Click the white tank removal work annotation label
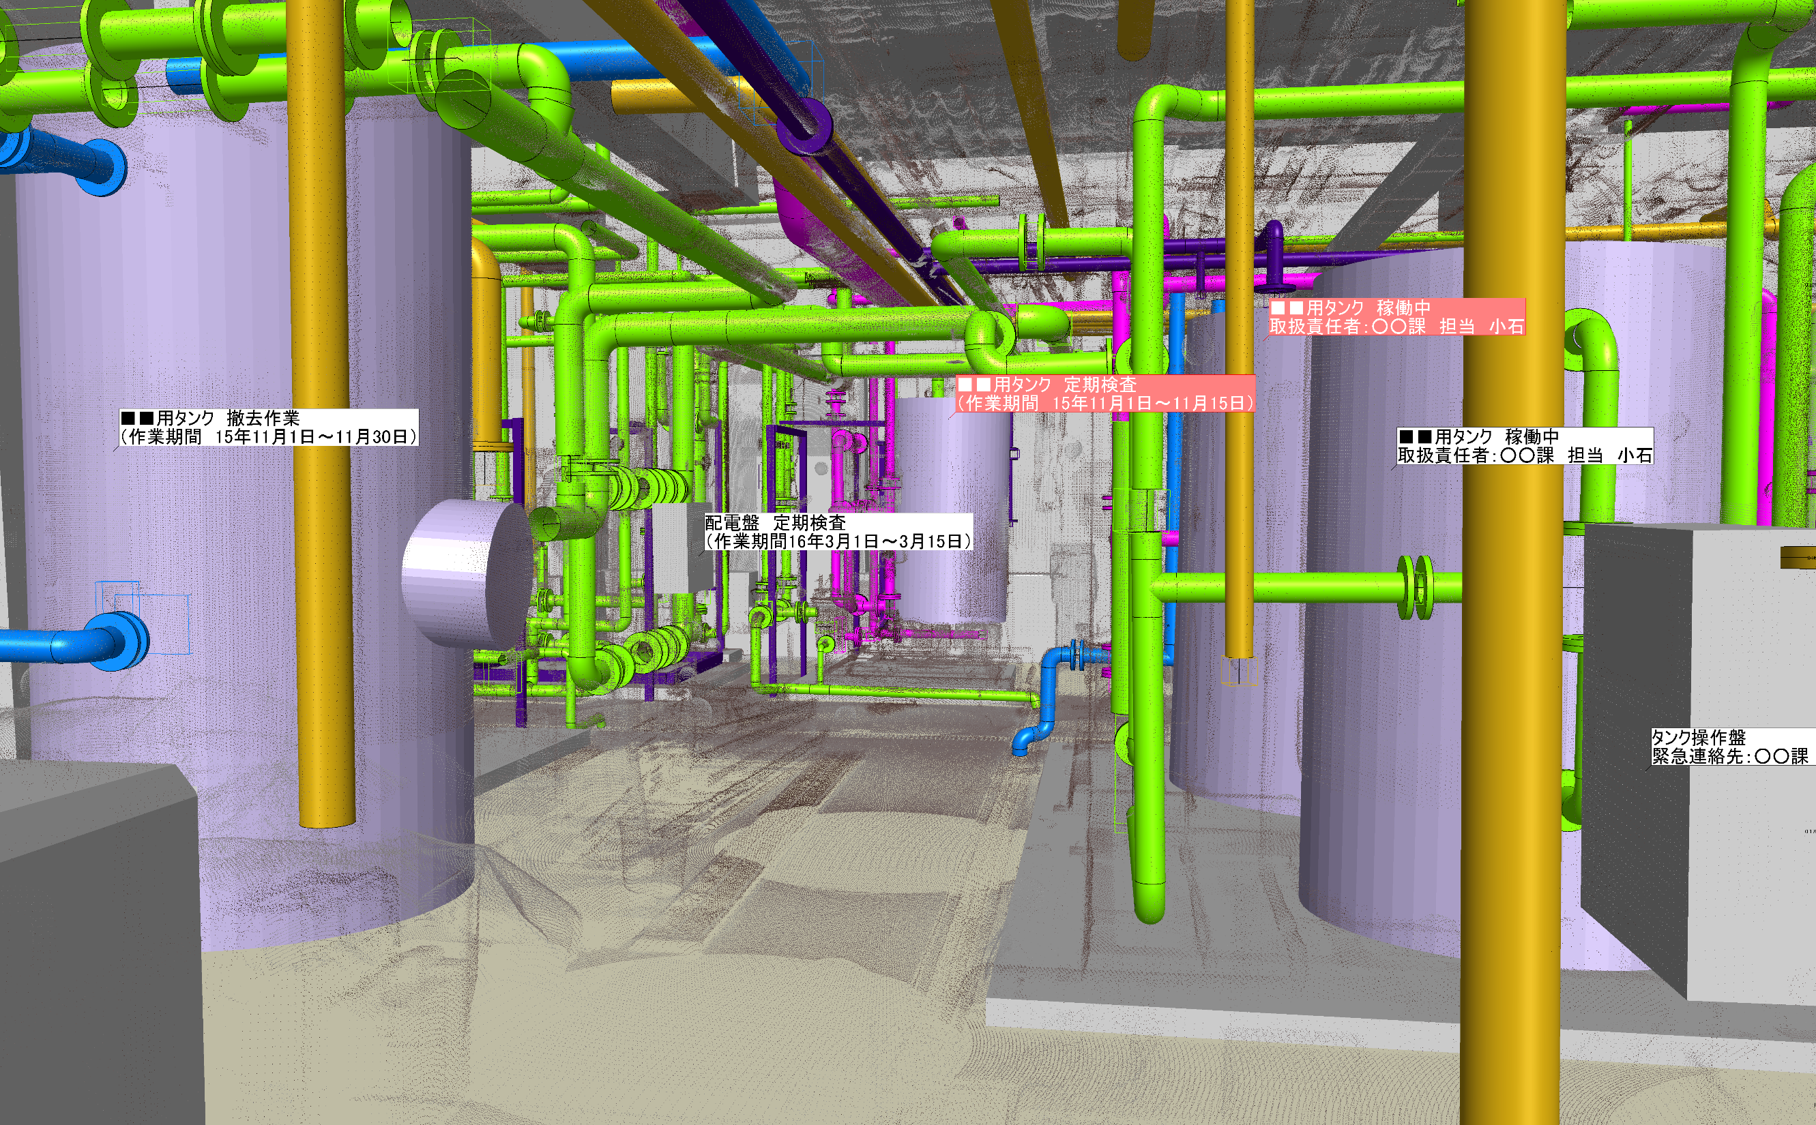Screen dimensions: 1816x1125 coord(268,428)
